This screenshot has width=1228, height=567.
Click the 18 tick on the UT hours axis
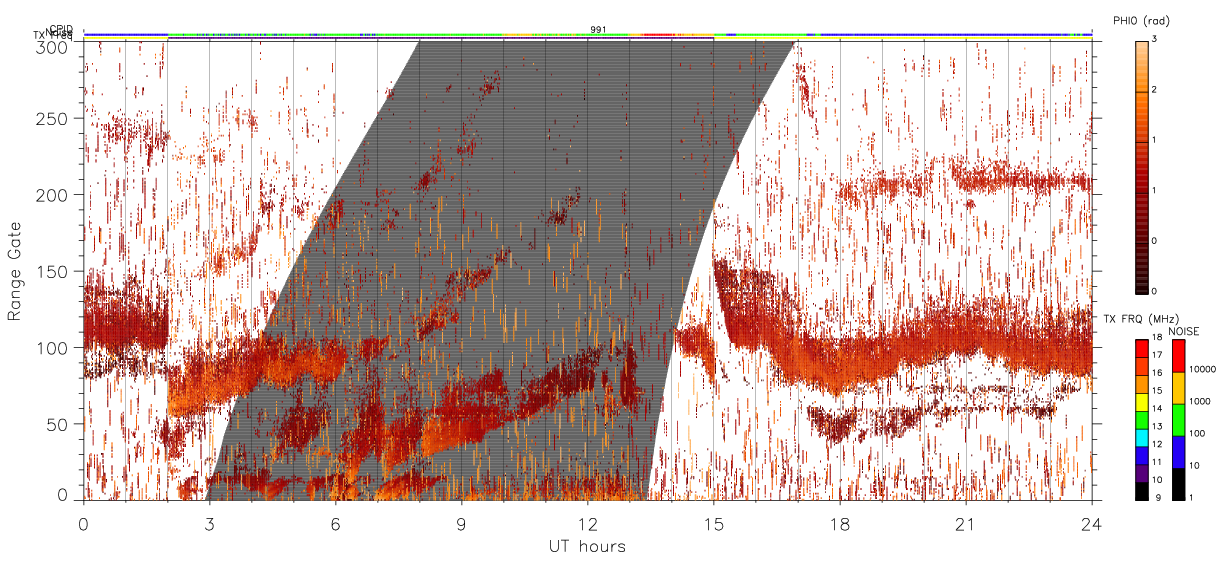coord(840,524)
